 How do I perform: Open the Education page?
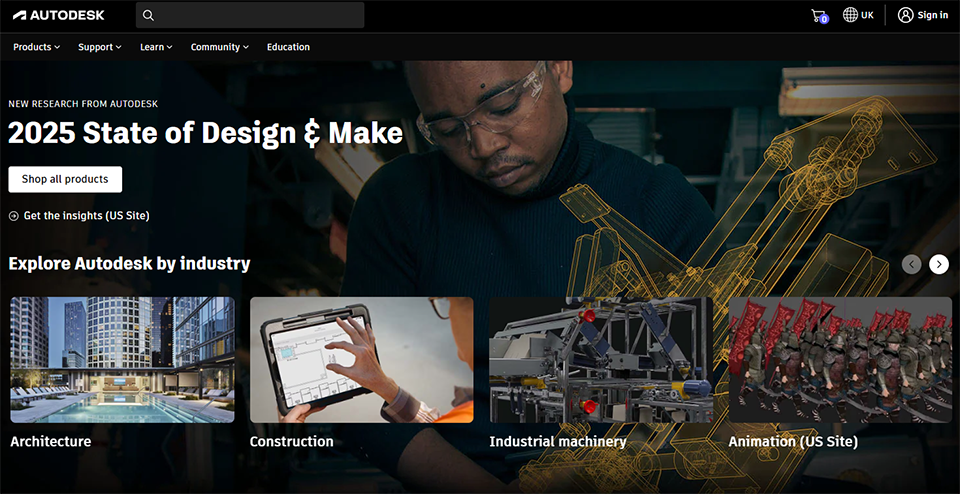coord(288,47)
